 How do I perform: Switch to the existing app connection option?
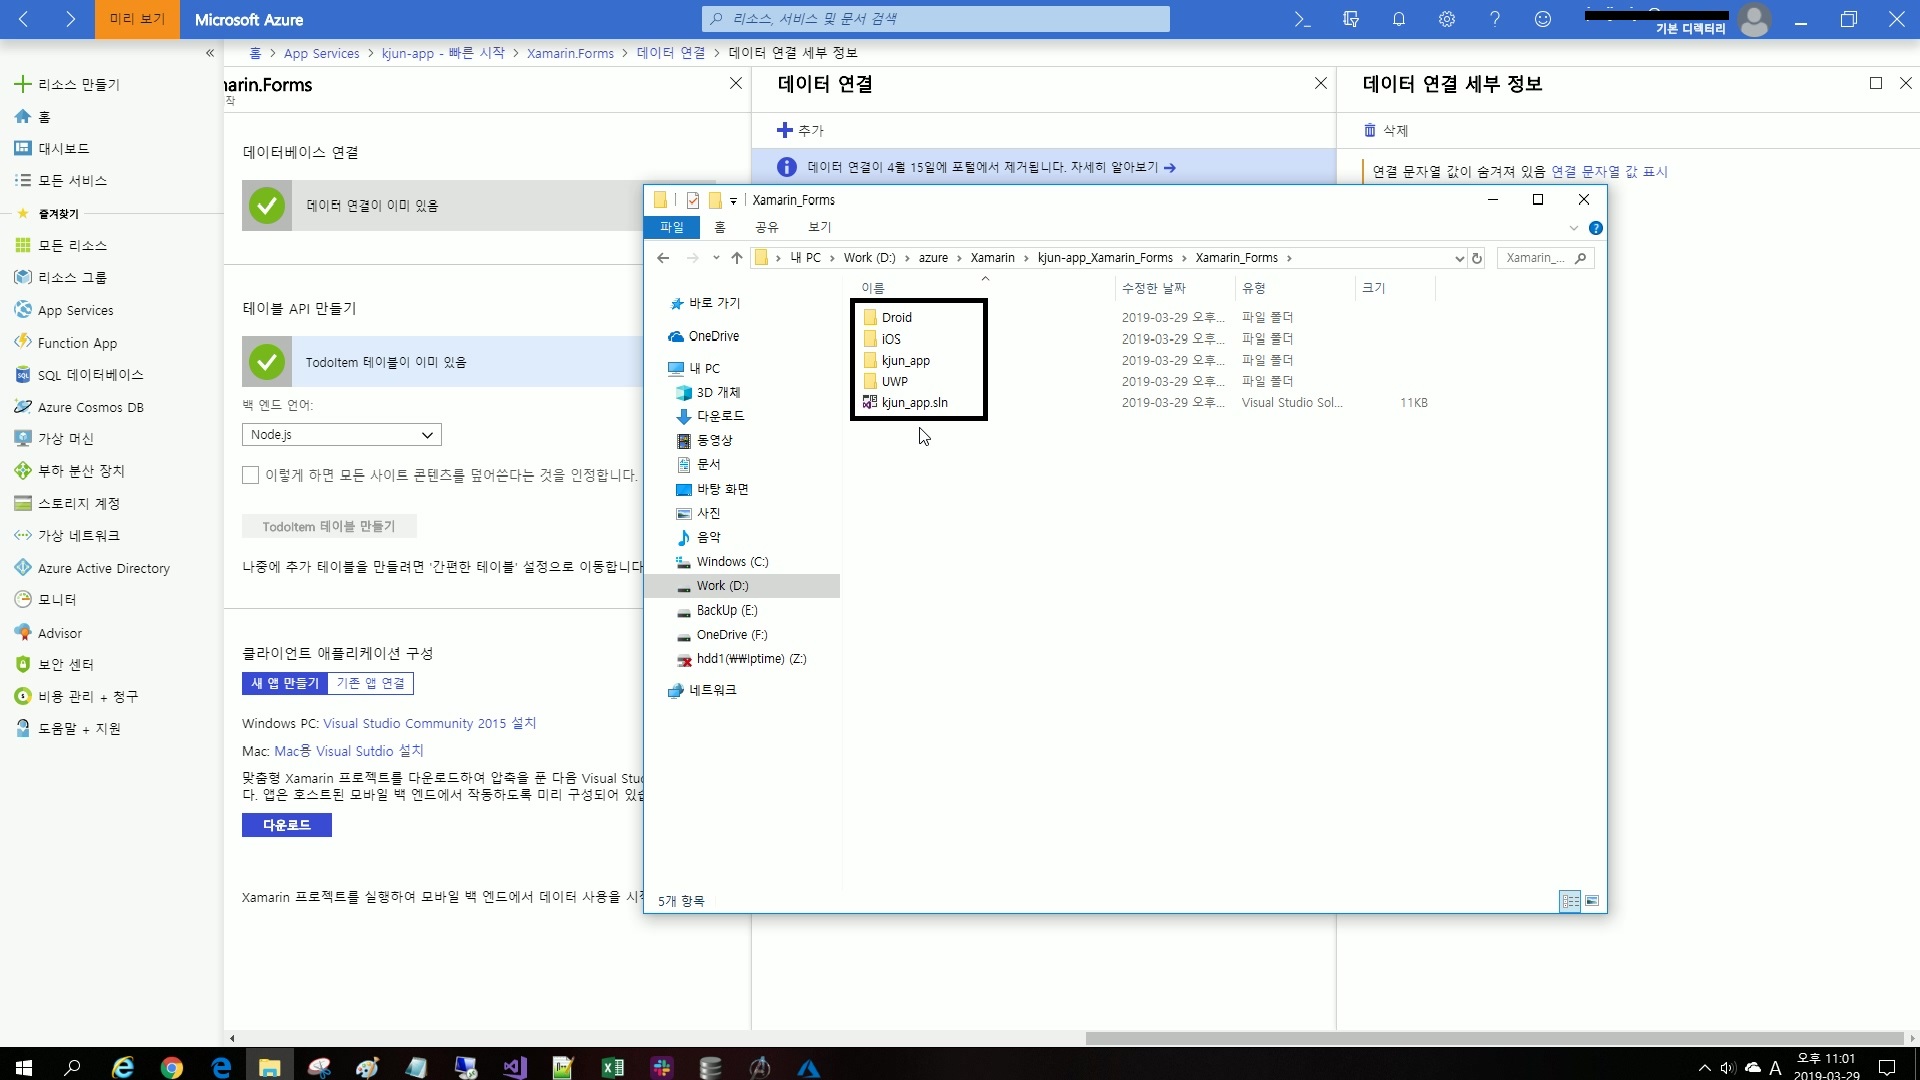click(x=370, y=683)
